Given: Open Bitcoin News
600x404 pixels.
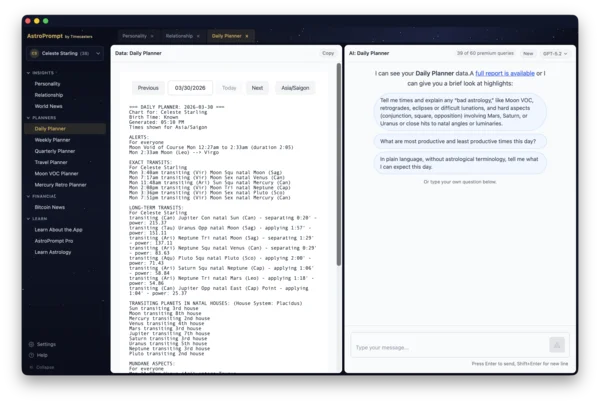Looking at the screenshot, I should pyautogui.click(x=50, y=207).
